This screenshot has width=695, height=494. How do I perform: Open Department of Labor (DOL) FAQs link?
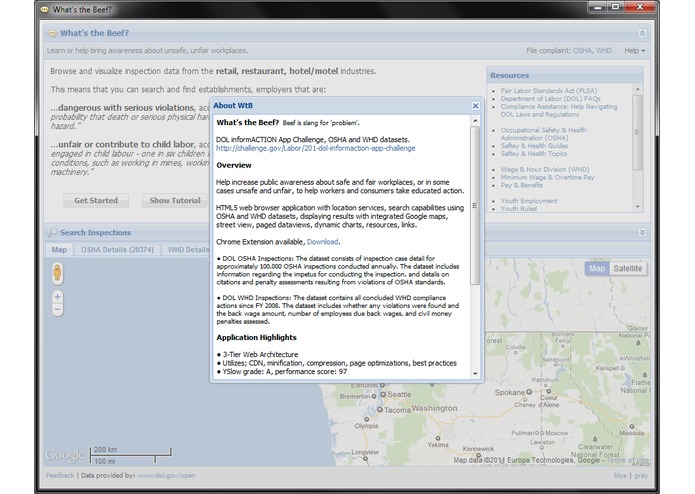click(x=551, y=98)
